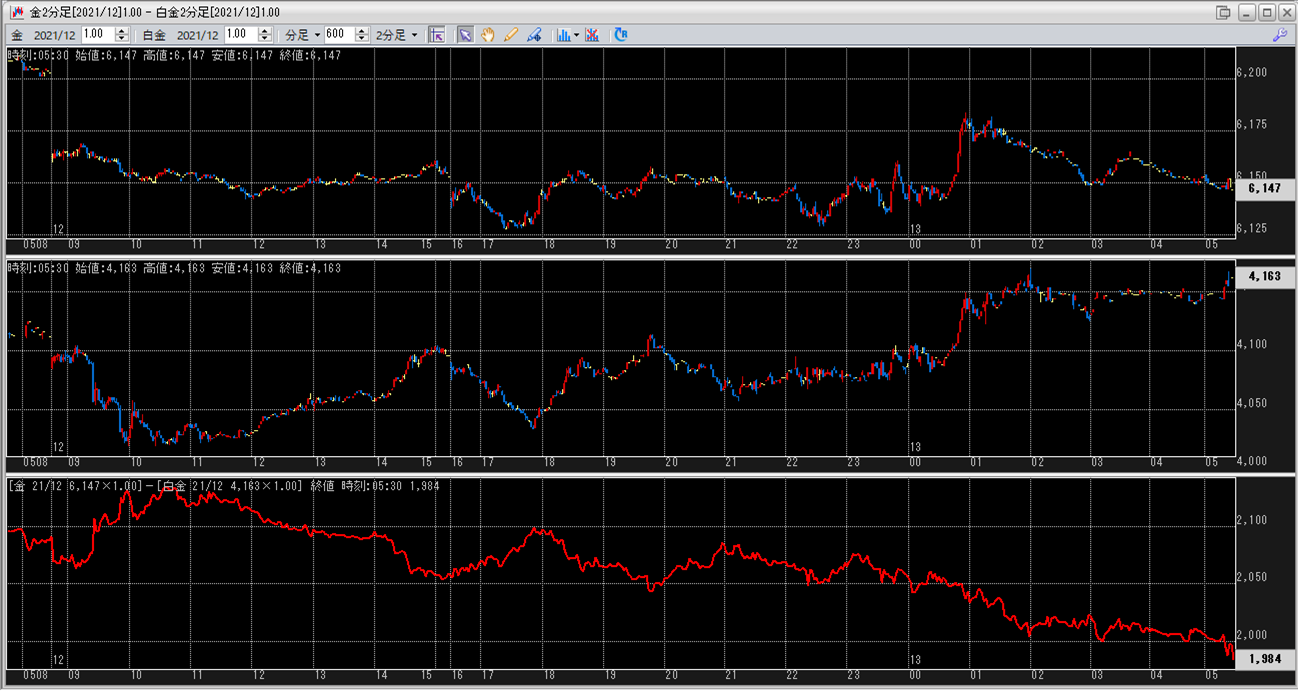
Task: Click the delete indicators chart icon
Action: click(592, 34)
